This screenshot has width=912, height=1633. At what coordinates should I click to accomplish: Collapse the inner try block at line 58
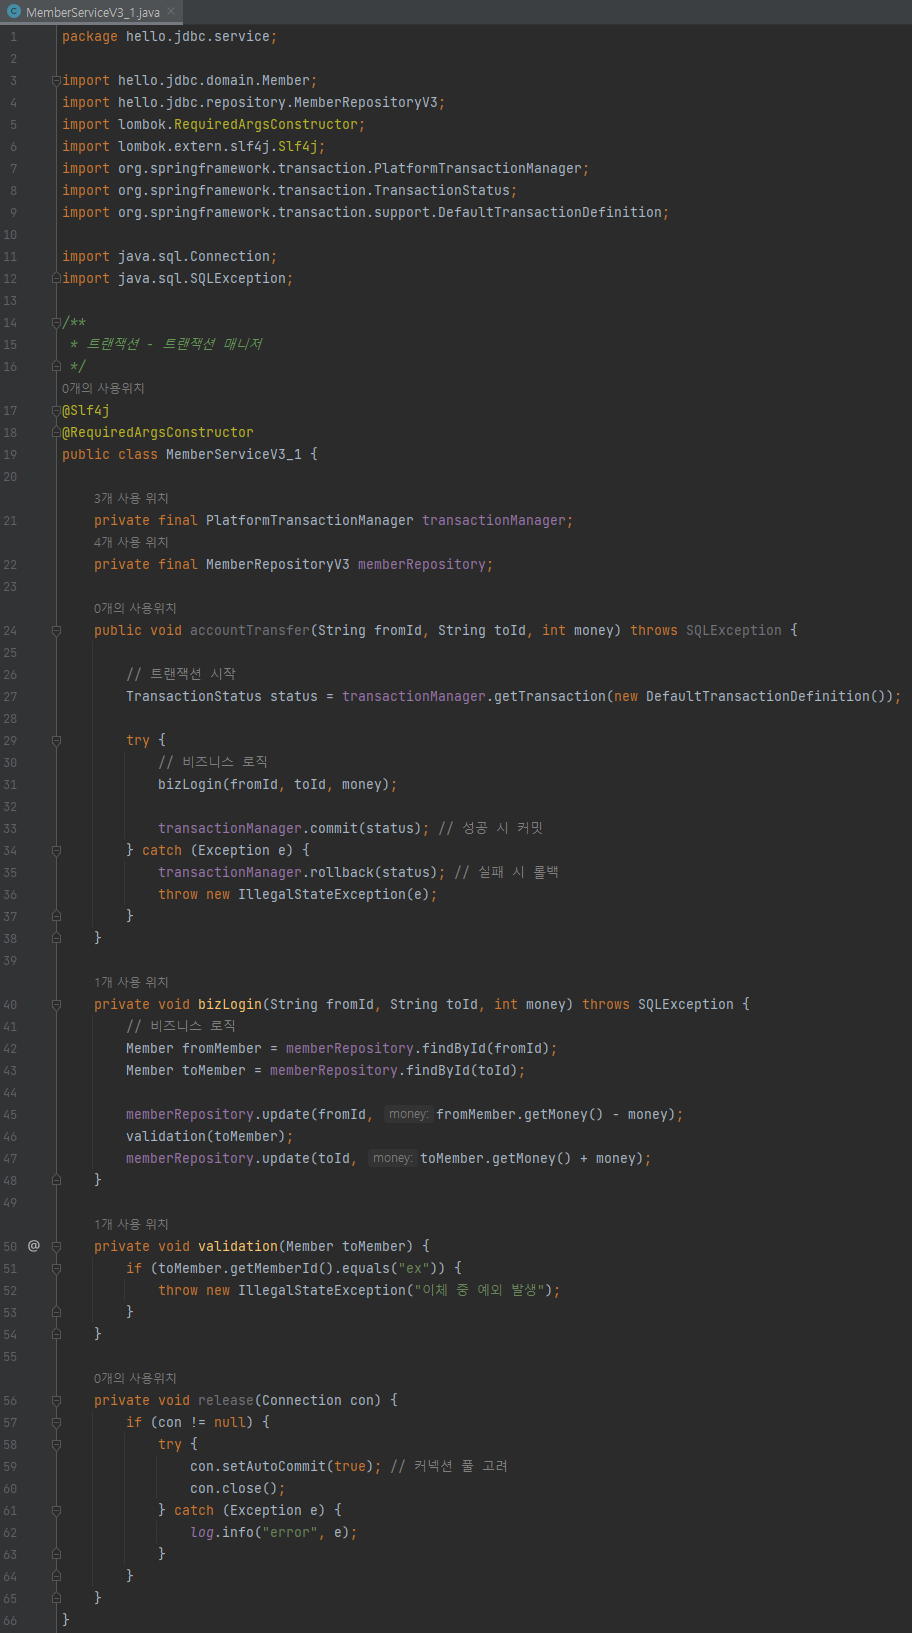click(56, 1445)
